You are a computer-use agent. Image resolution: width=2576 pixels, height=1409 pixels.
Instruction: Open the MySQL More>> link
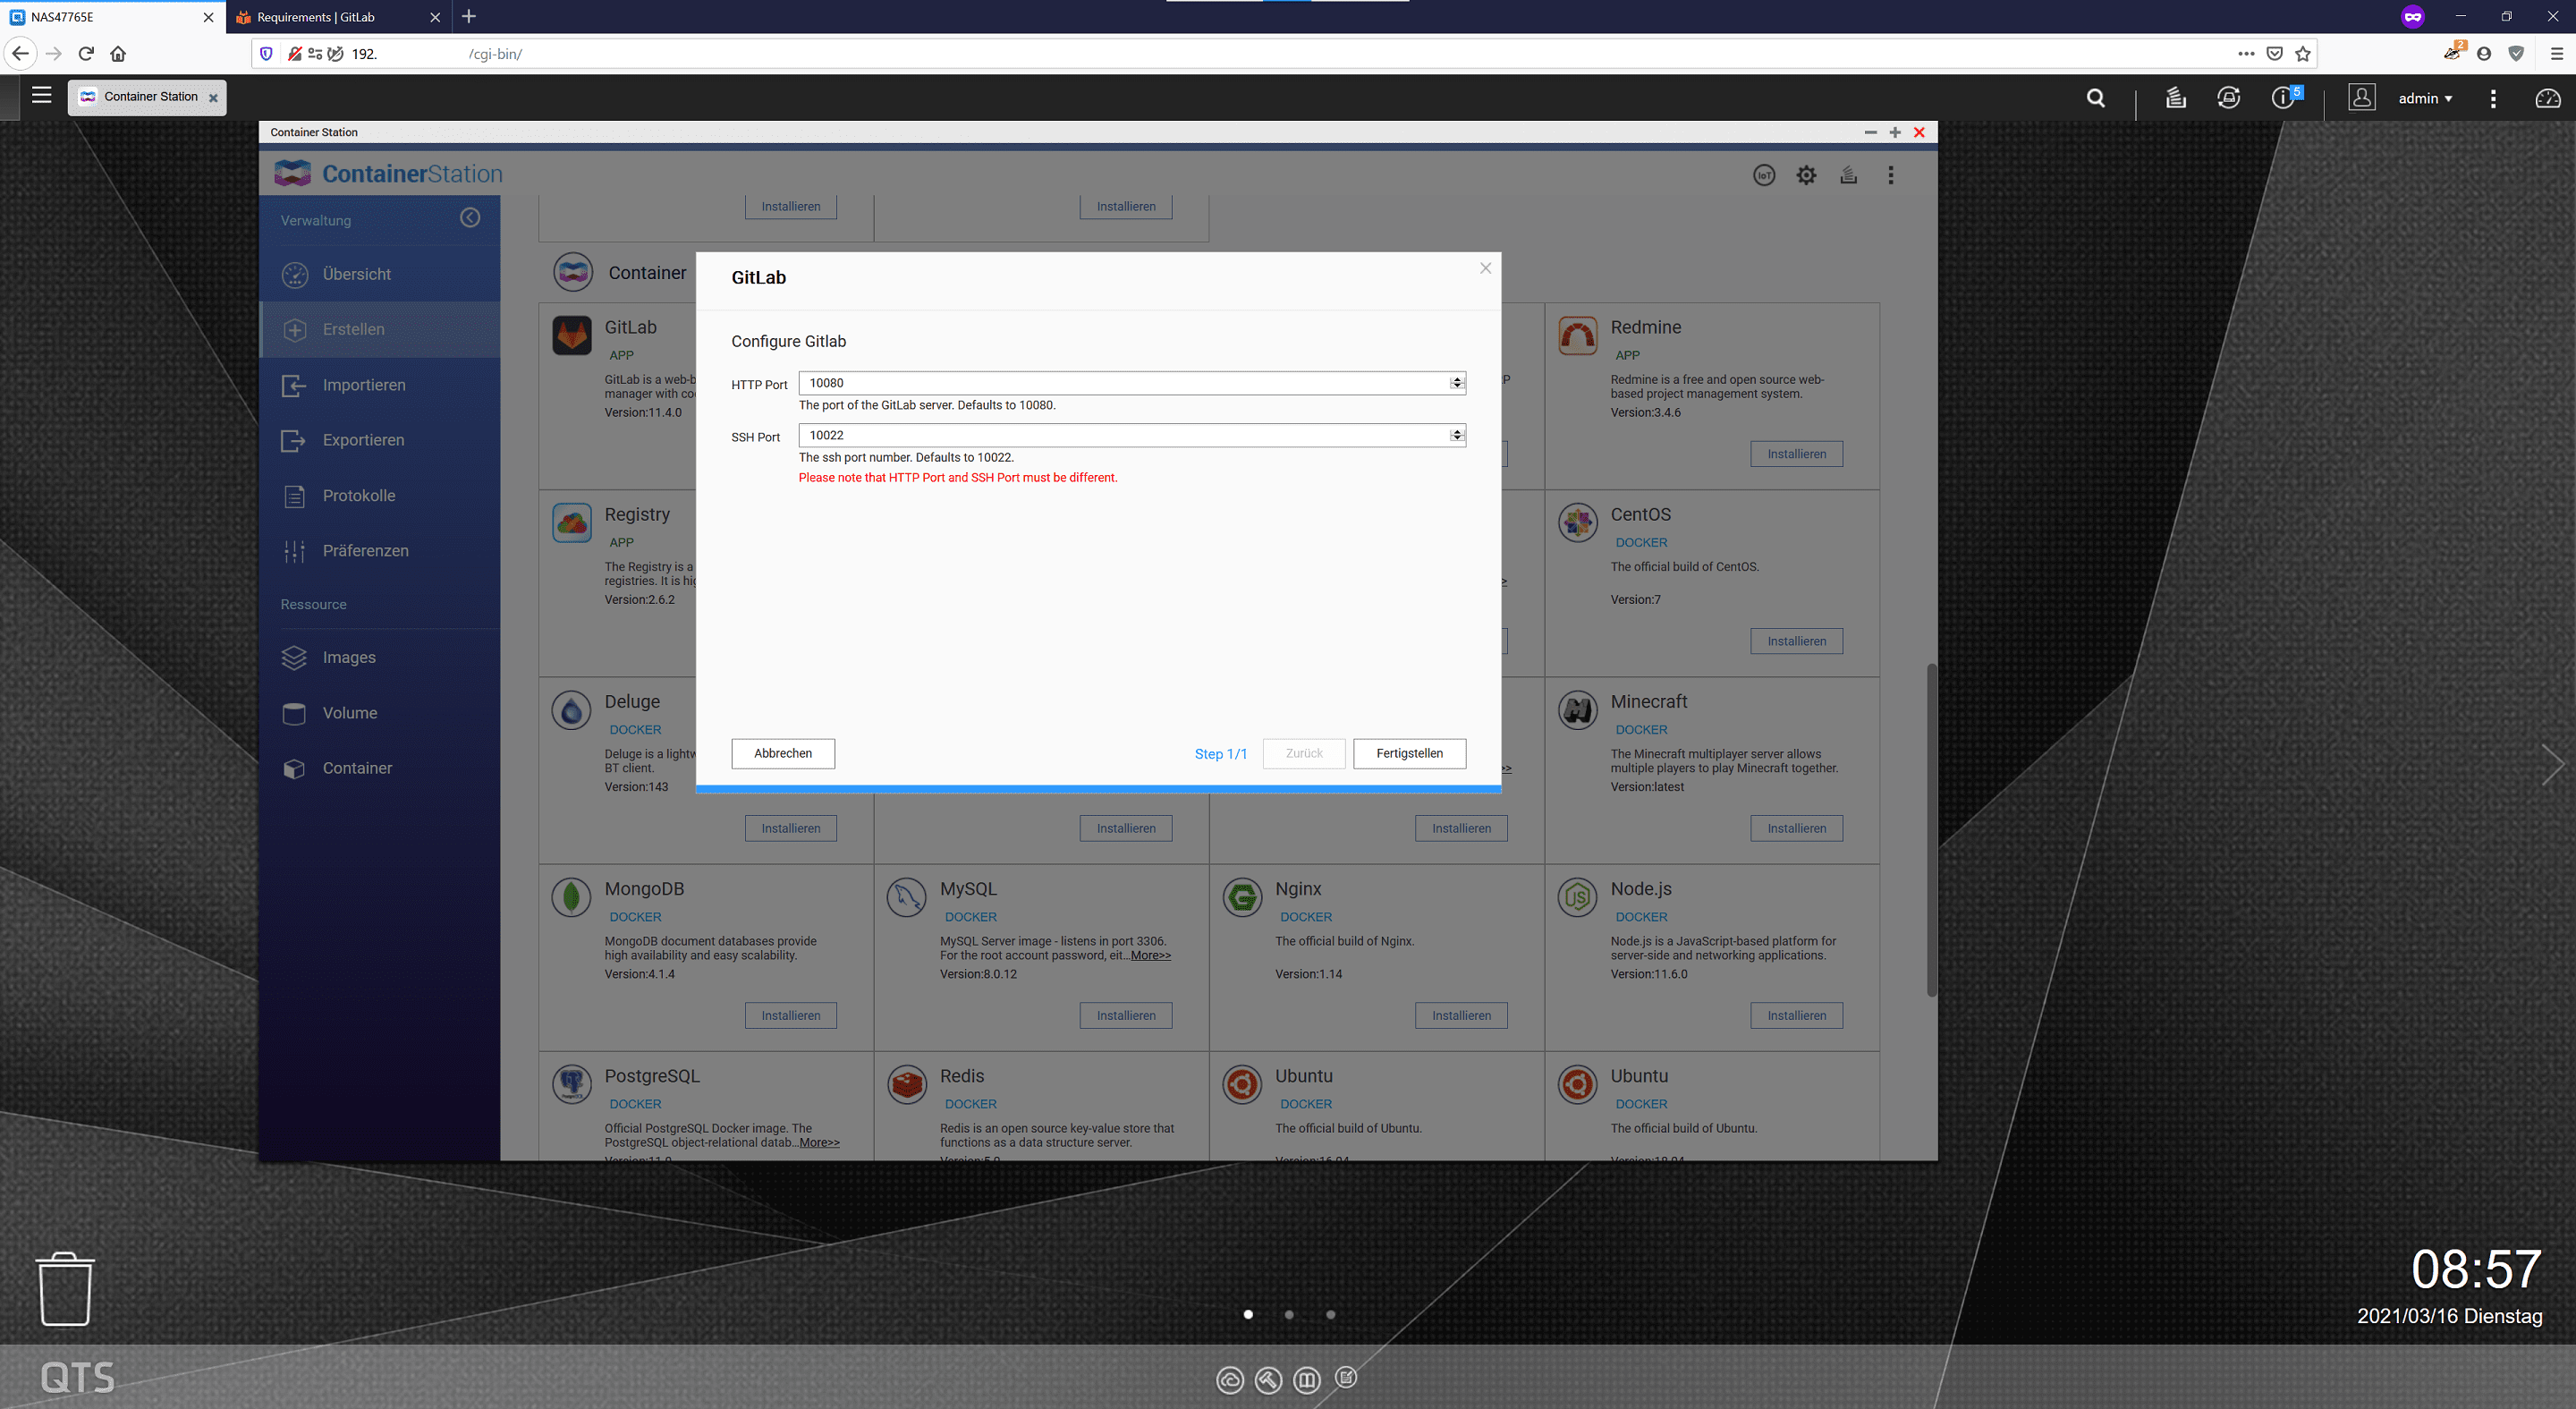[x=1150, y=955]
